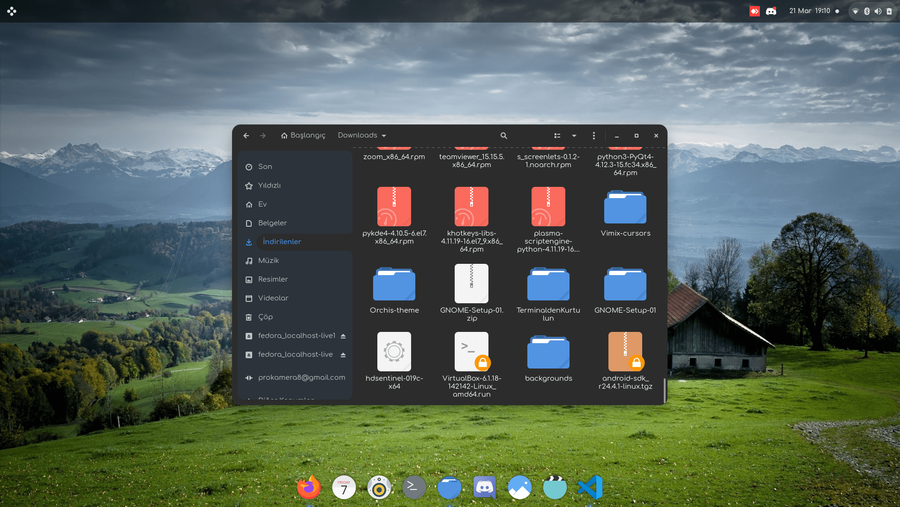The height and width of the screenshot is (507, 900).
Task: Click the Wi-Fi status icon
Action: 855,11
